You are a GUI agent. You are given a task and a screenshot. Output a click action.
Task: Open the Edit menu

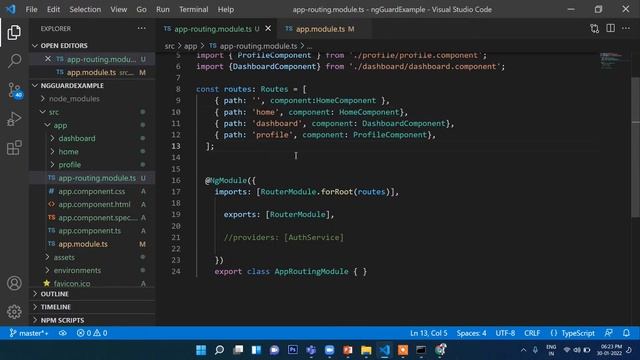53,9
